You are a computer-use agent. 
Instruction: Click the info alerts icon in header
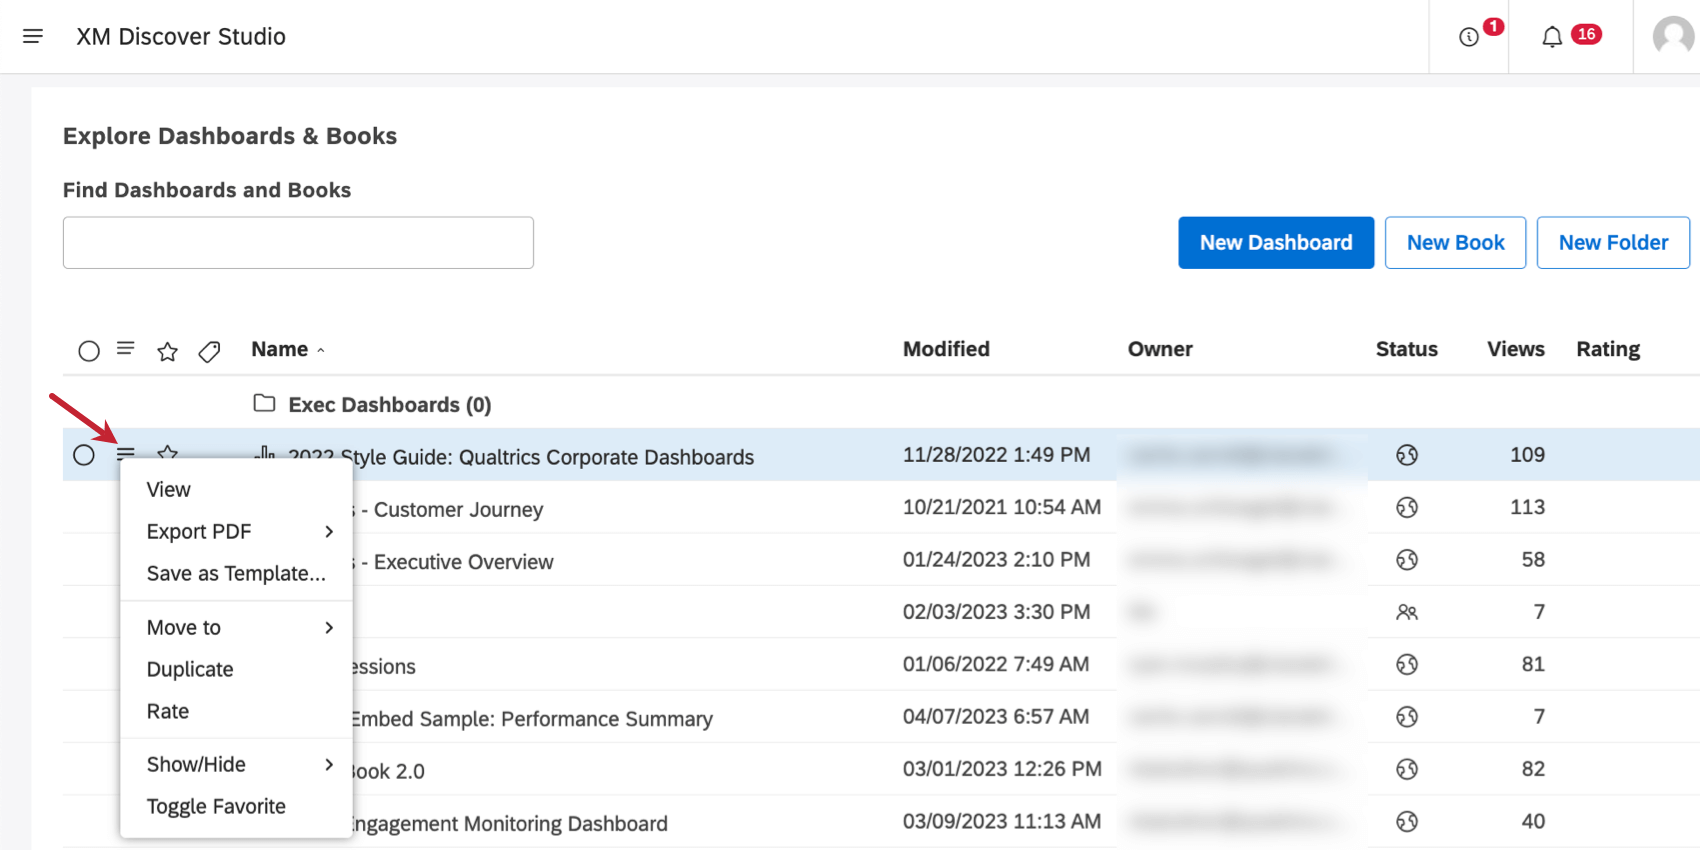click(x=1468, y=37)
